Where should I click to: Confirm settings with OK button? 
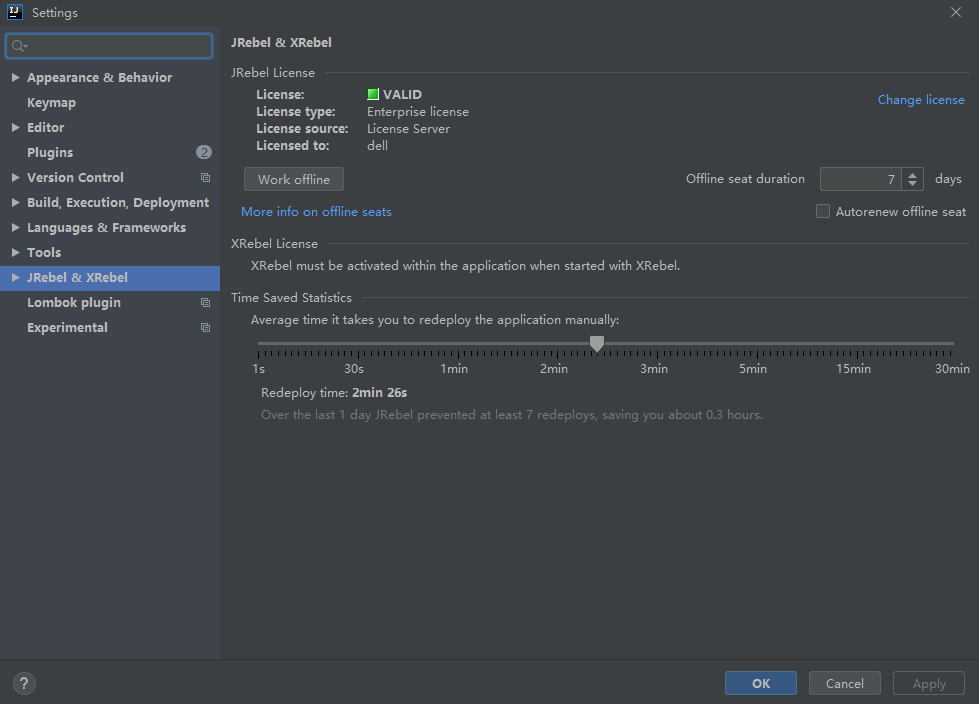[760, 683]
